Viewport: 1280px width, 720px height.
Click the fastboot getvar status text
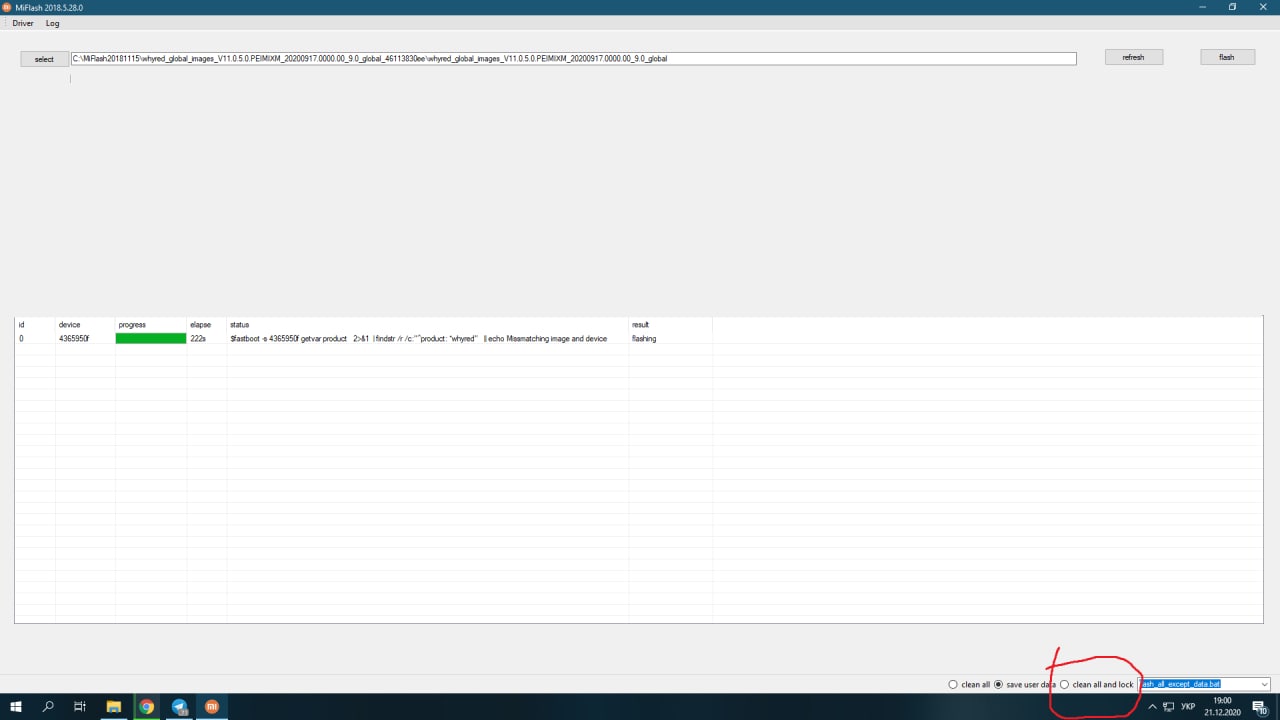pos(418,339)
